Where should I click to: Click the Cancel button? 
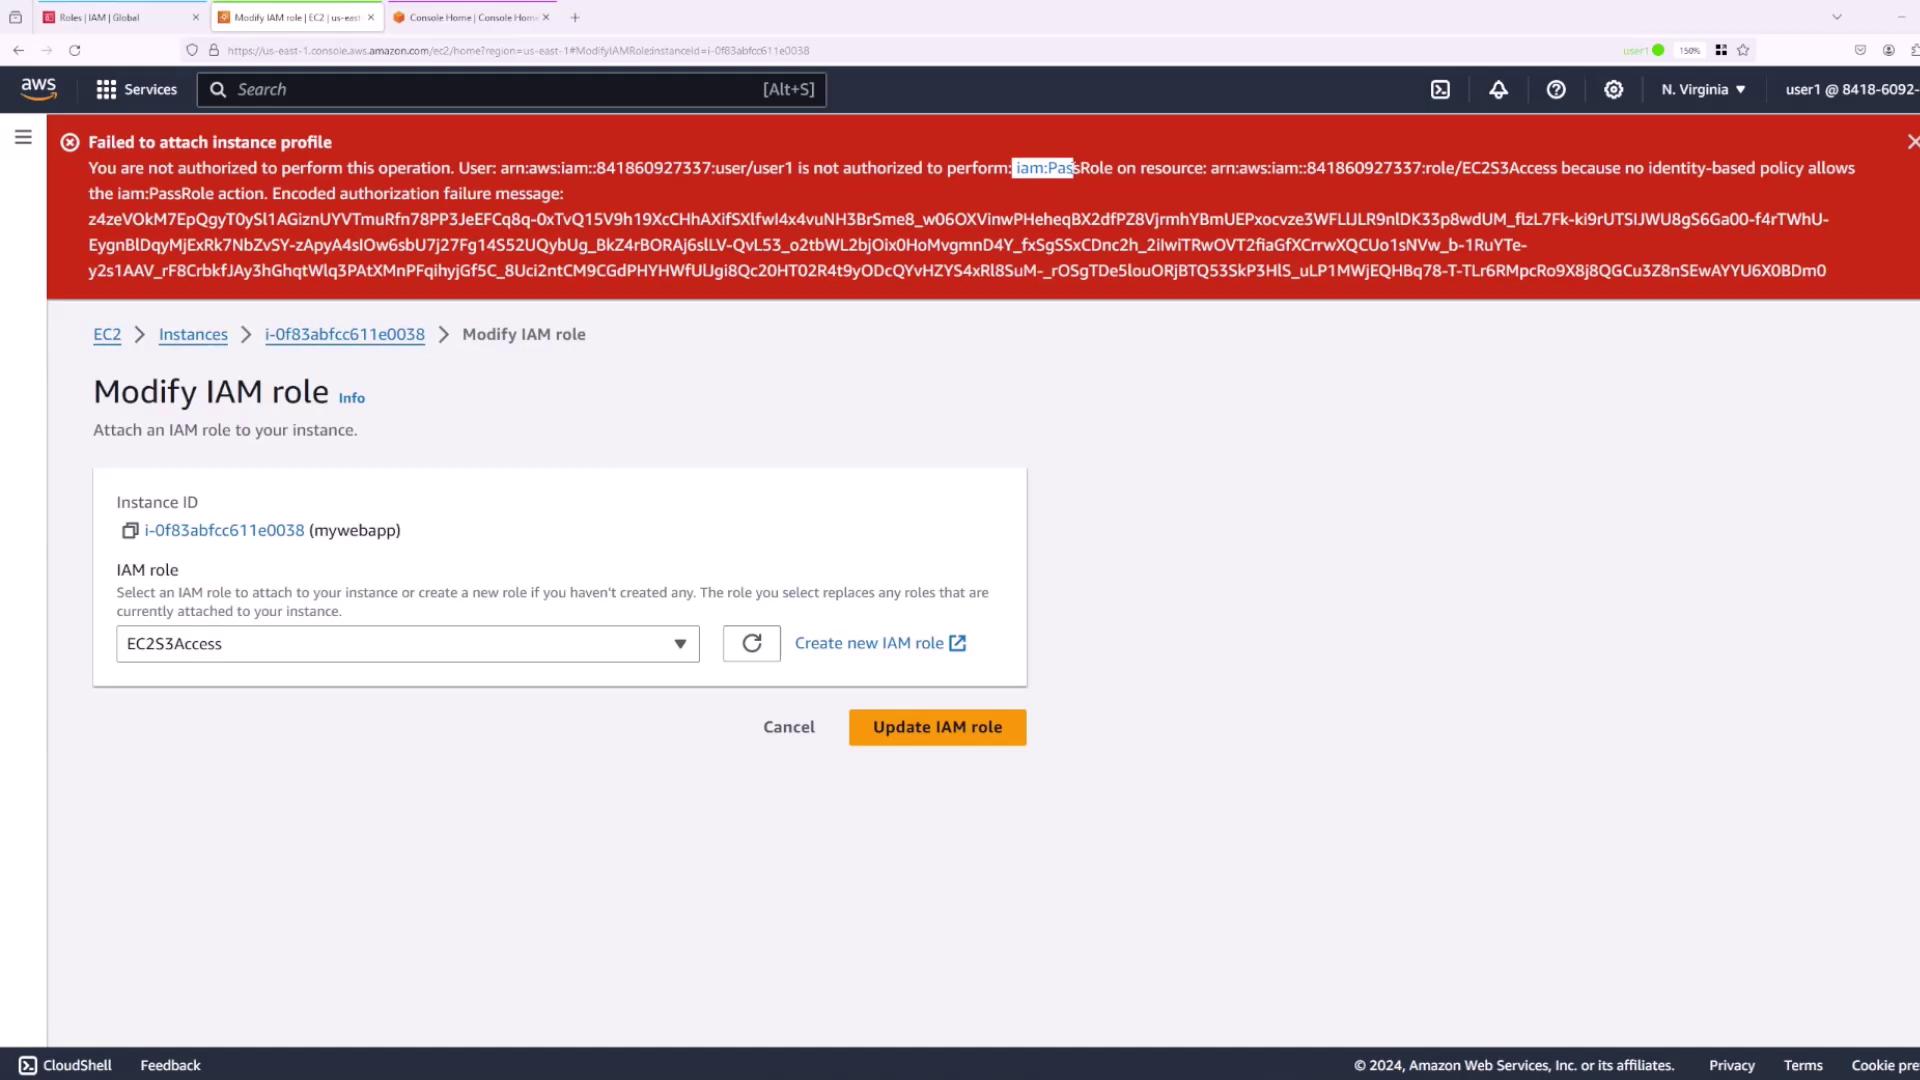[x=788, y=728]
